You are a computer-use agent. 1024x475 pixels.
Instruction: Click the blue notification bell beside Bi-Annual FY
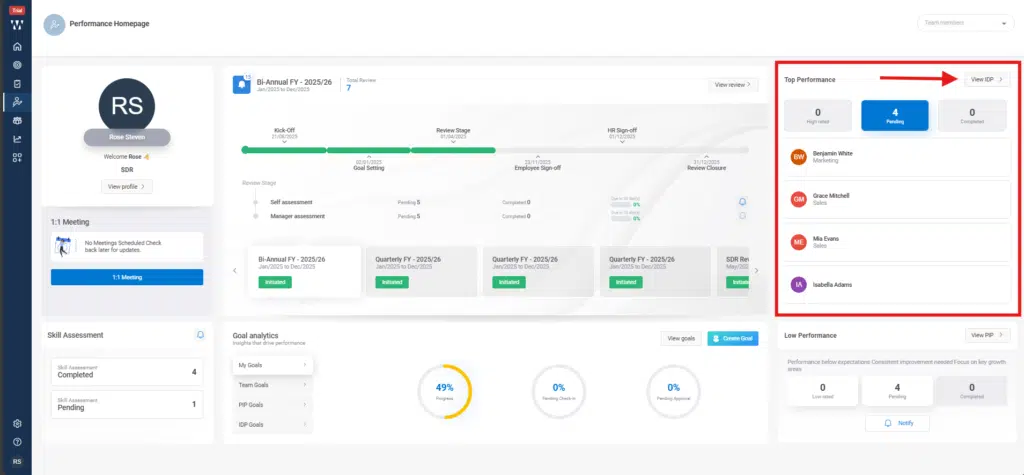tap(241, 85)
